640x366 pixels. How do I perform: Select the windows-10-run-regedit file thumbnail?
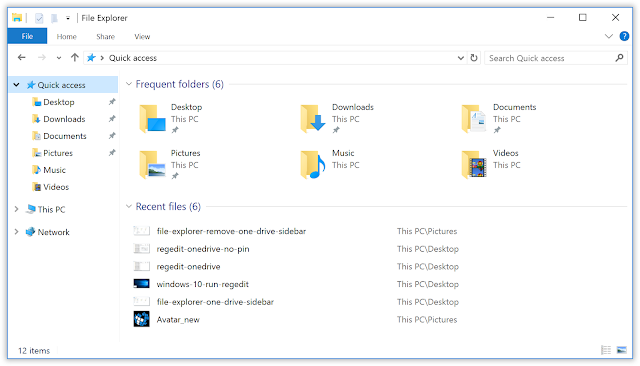point(141,284)
